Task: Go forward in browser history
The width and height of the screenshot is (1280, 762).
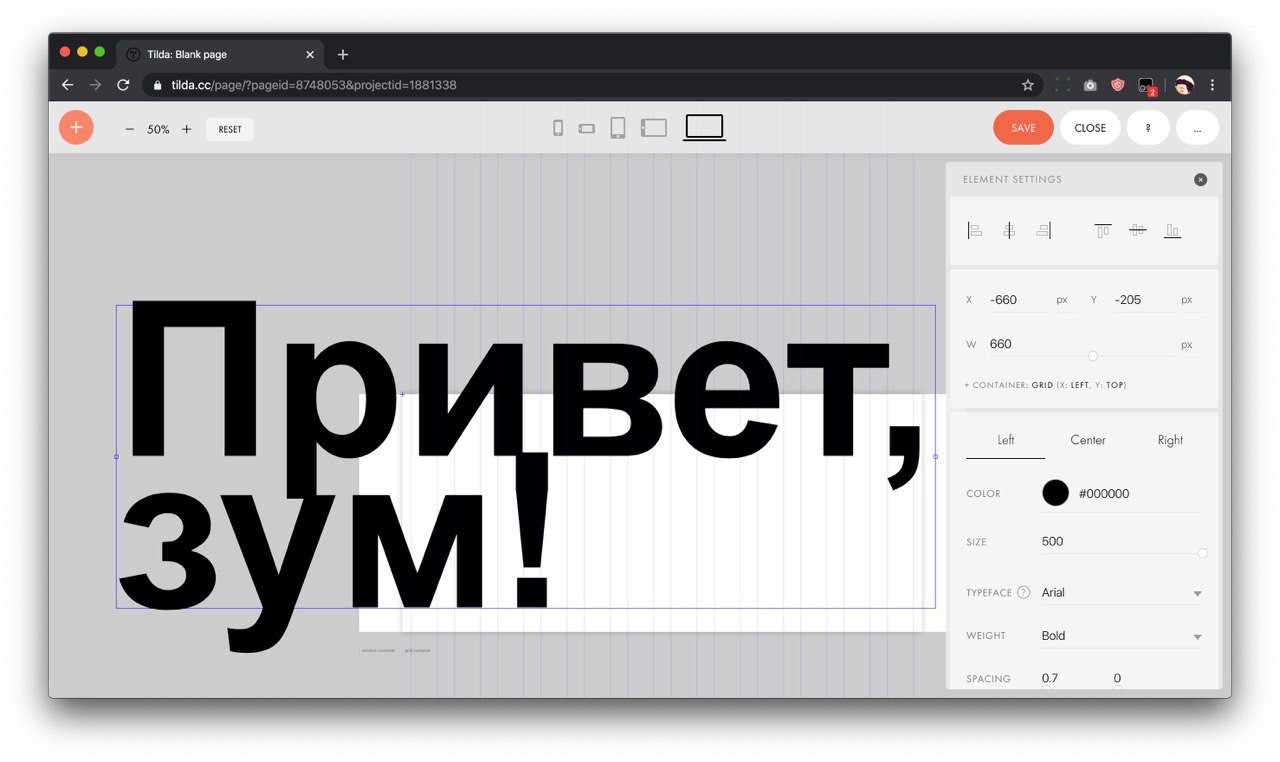Action: click(95, 85)
